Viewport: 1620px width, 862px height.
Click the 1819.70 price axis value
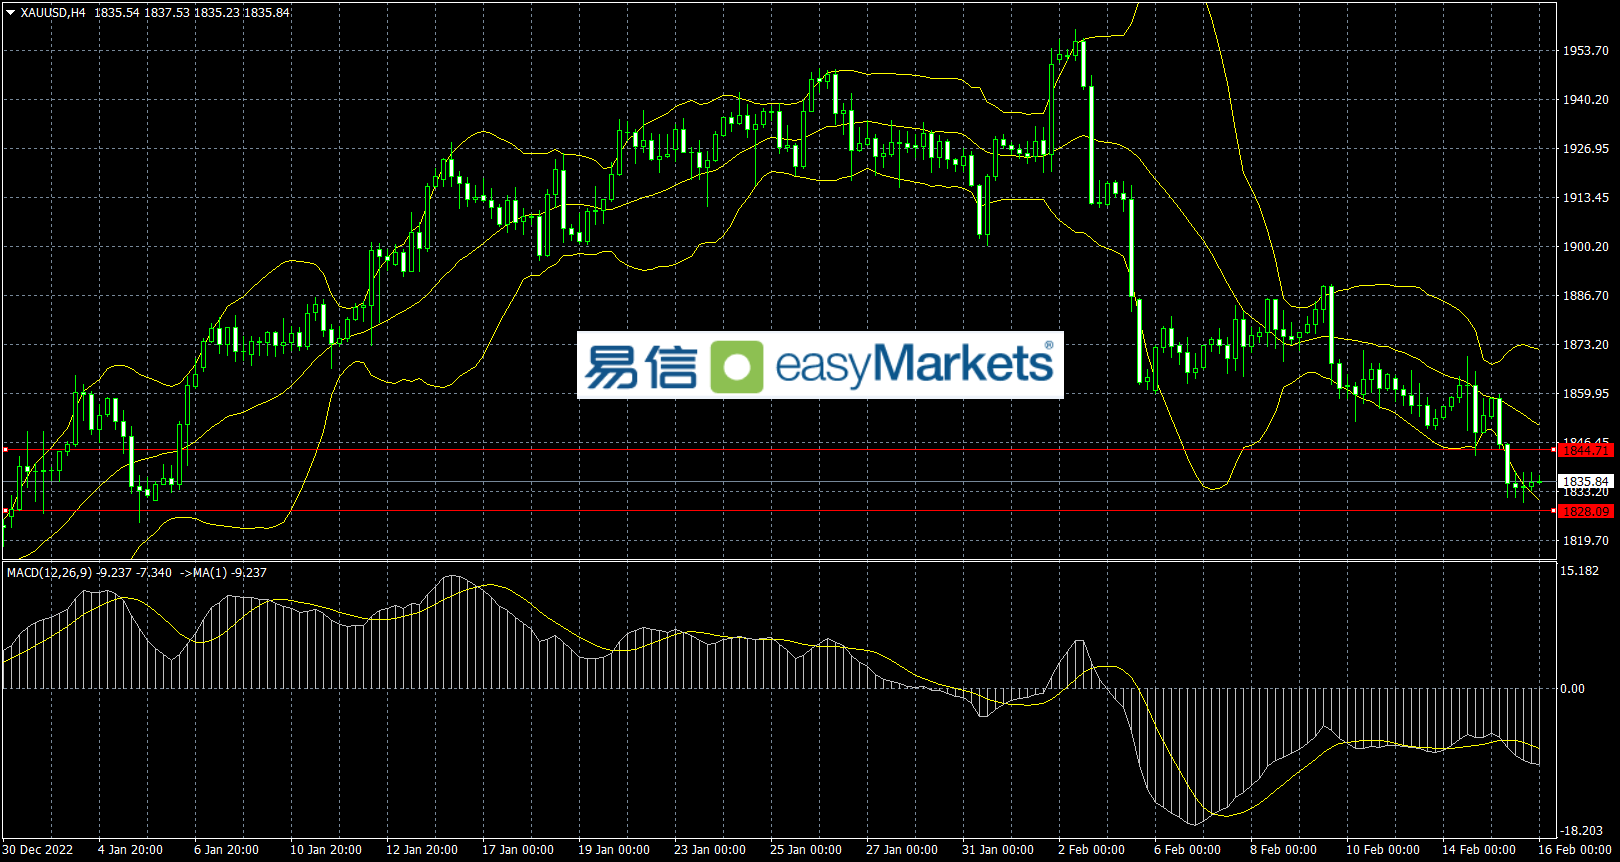(1586, 541)
